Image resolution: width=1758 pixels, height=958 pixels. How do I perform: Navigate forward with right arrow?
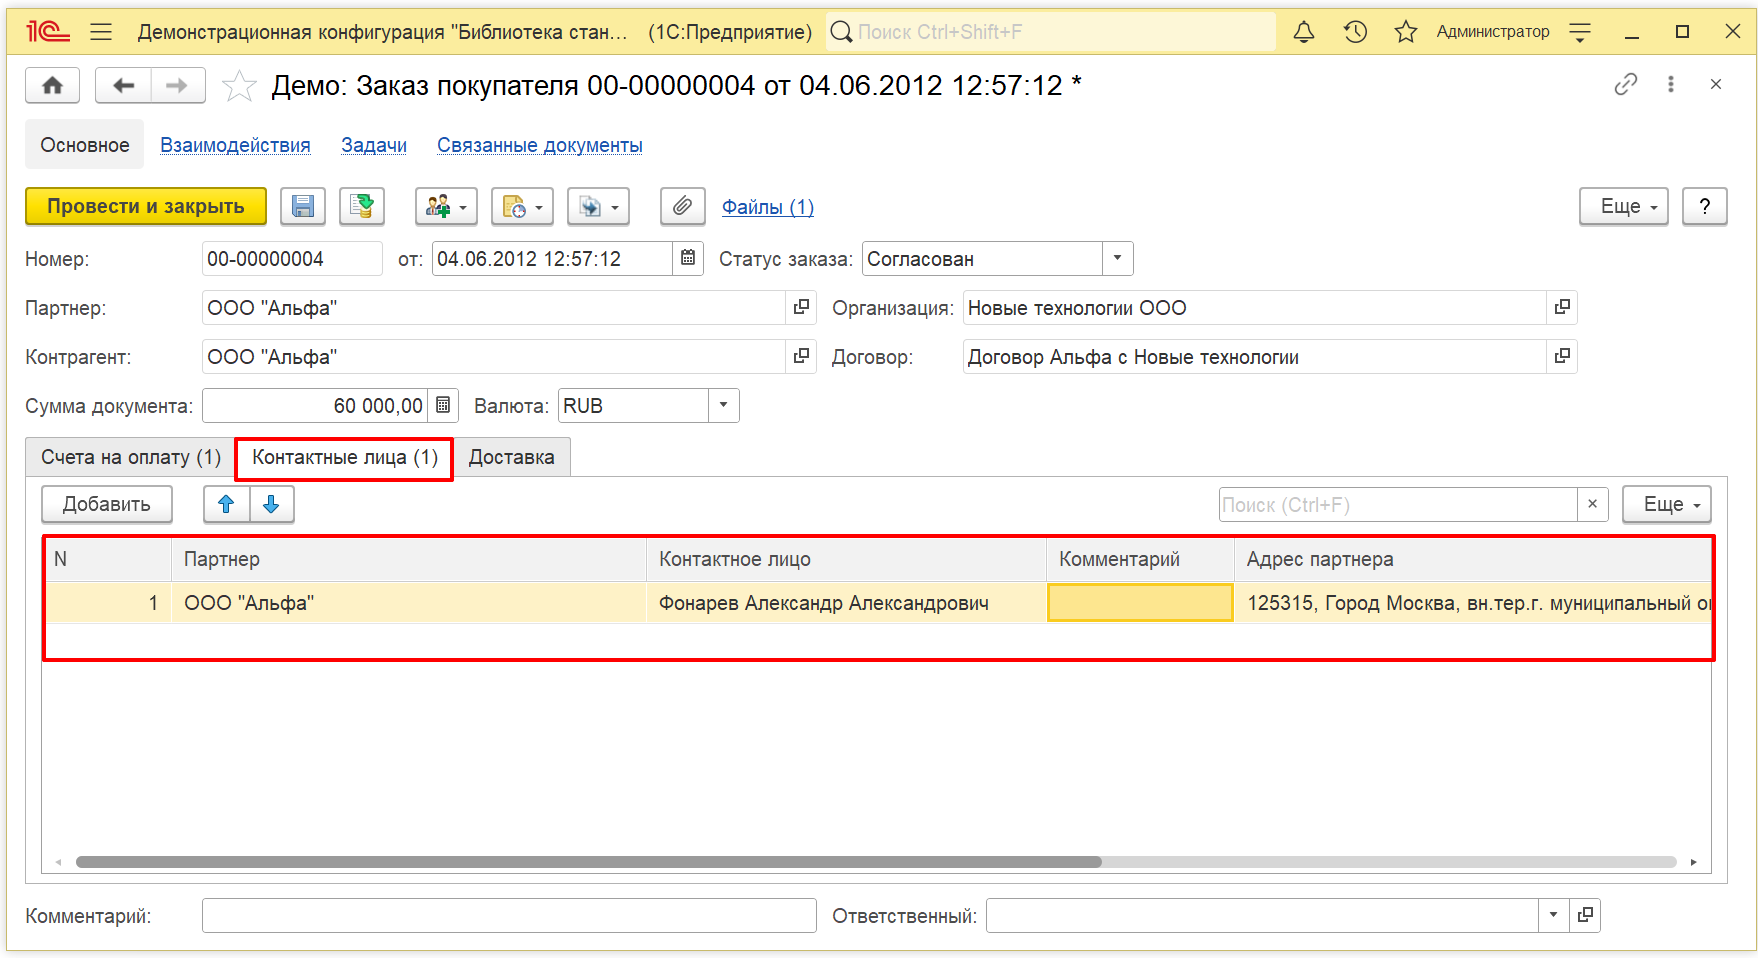[x=178, y=85]
